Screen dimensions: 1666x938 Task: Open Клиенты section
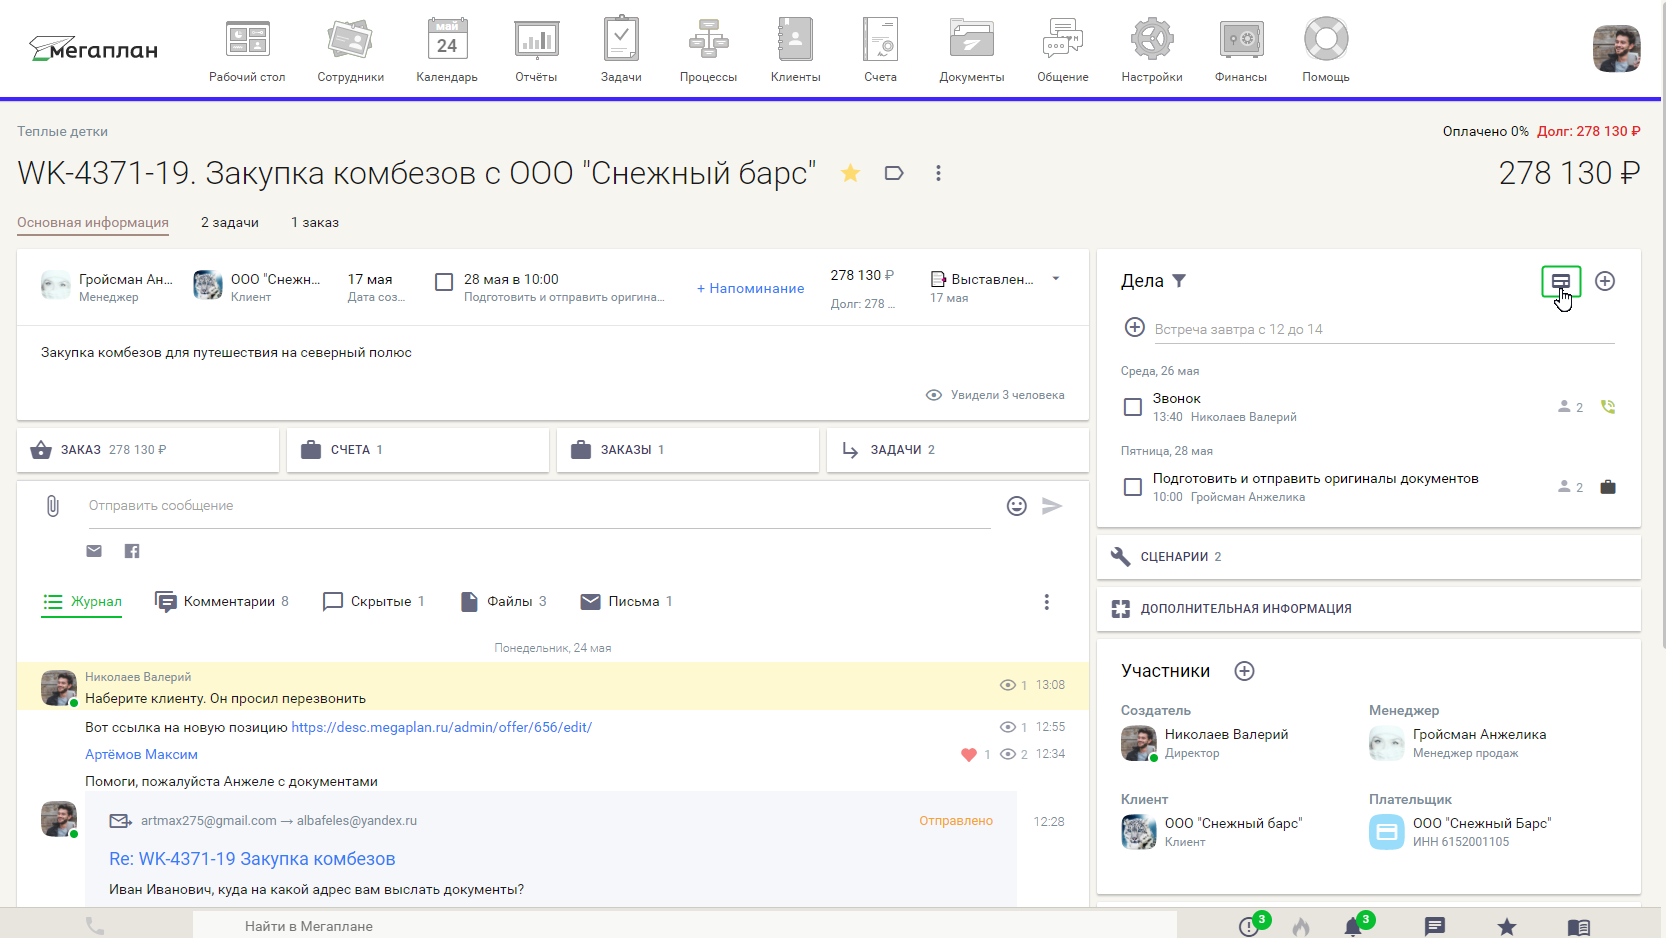[795, 50]
